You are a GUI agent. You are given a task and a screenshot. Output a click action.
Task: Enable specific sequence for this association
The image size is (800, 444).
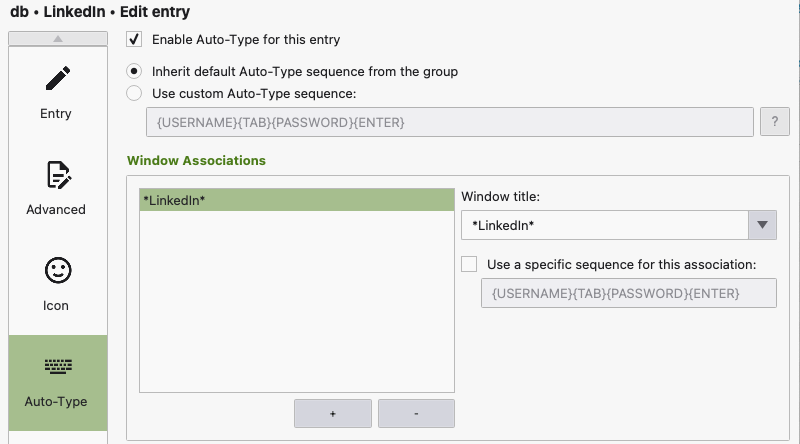(469, 264)
